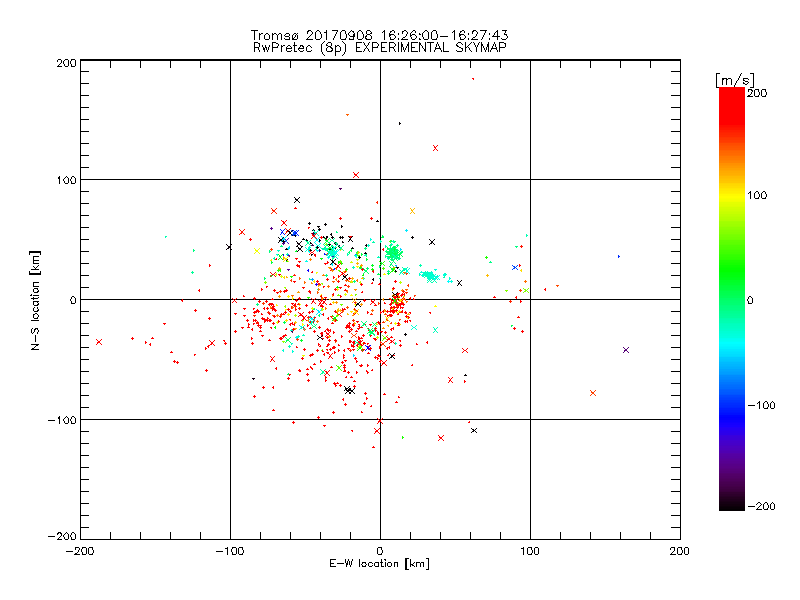Image resolution: width=800 pixels, height=600 pixels.
Task: Click the title line 'Tromsø 20170908 16:26:00-16:27:43'
Action: click(x=379, y=35)
